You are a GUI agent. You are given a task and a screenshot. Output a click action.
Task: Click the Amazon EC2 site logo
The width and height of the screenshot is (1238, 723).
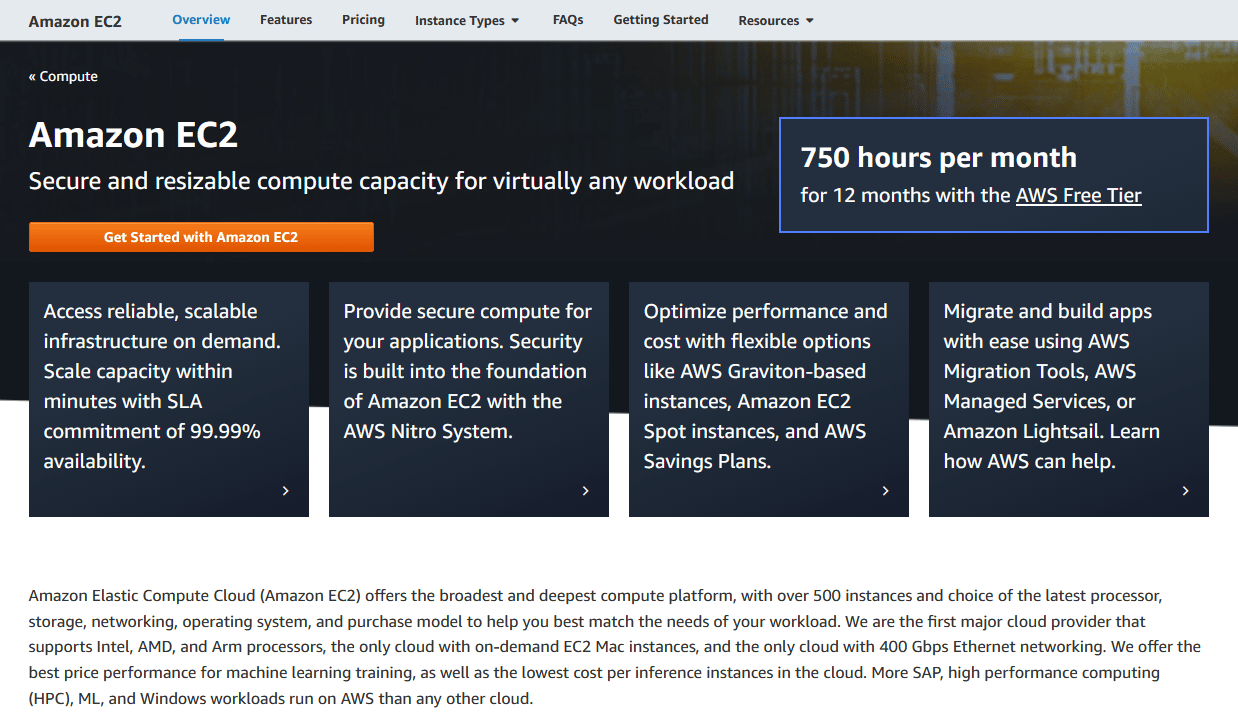(75, 19)
